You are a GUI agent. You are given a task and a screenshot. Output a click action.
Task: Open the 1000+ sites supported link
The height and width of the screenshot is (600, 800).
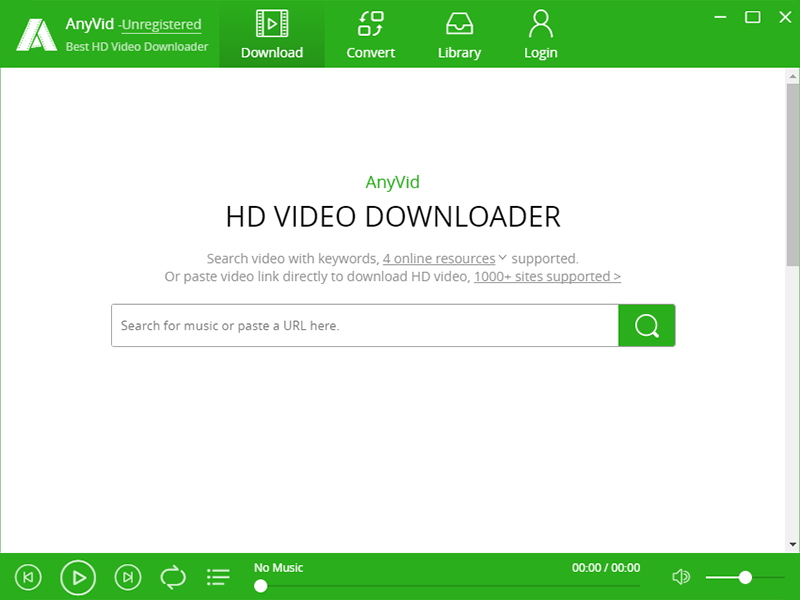click(547, 277)
